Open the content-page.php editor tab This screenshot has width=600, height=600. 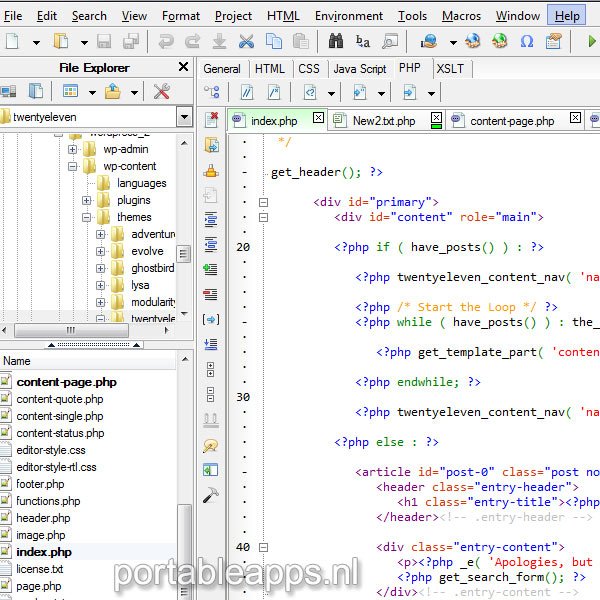pyautogui.click(x=511, y=120)
